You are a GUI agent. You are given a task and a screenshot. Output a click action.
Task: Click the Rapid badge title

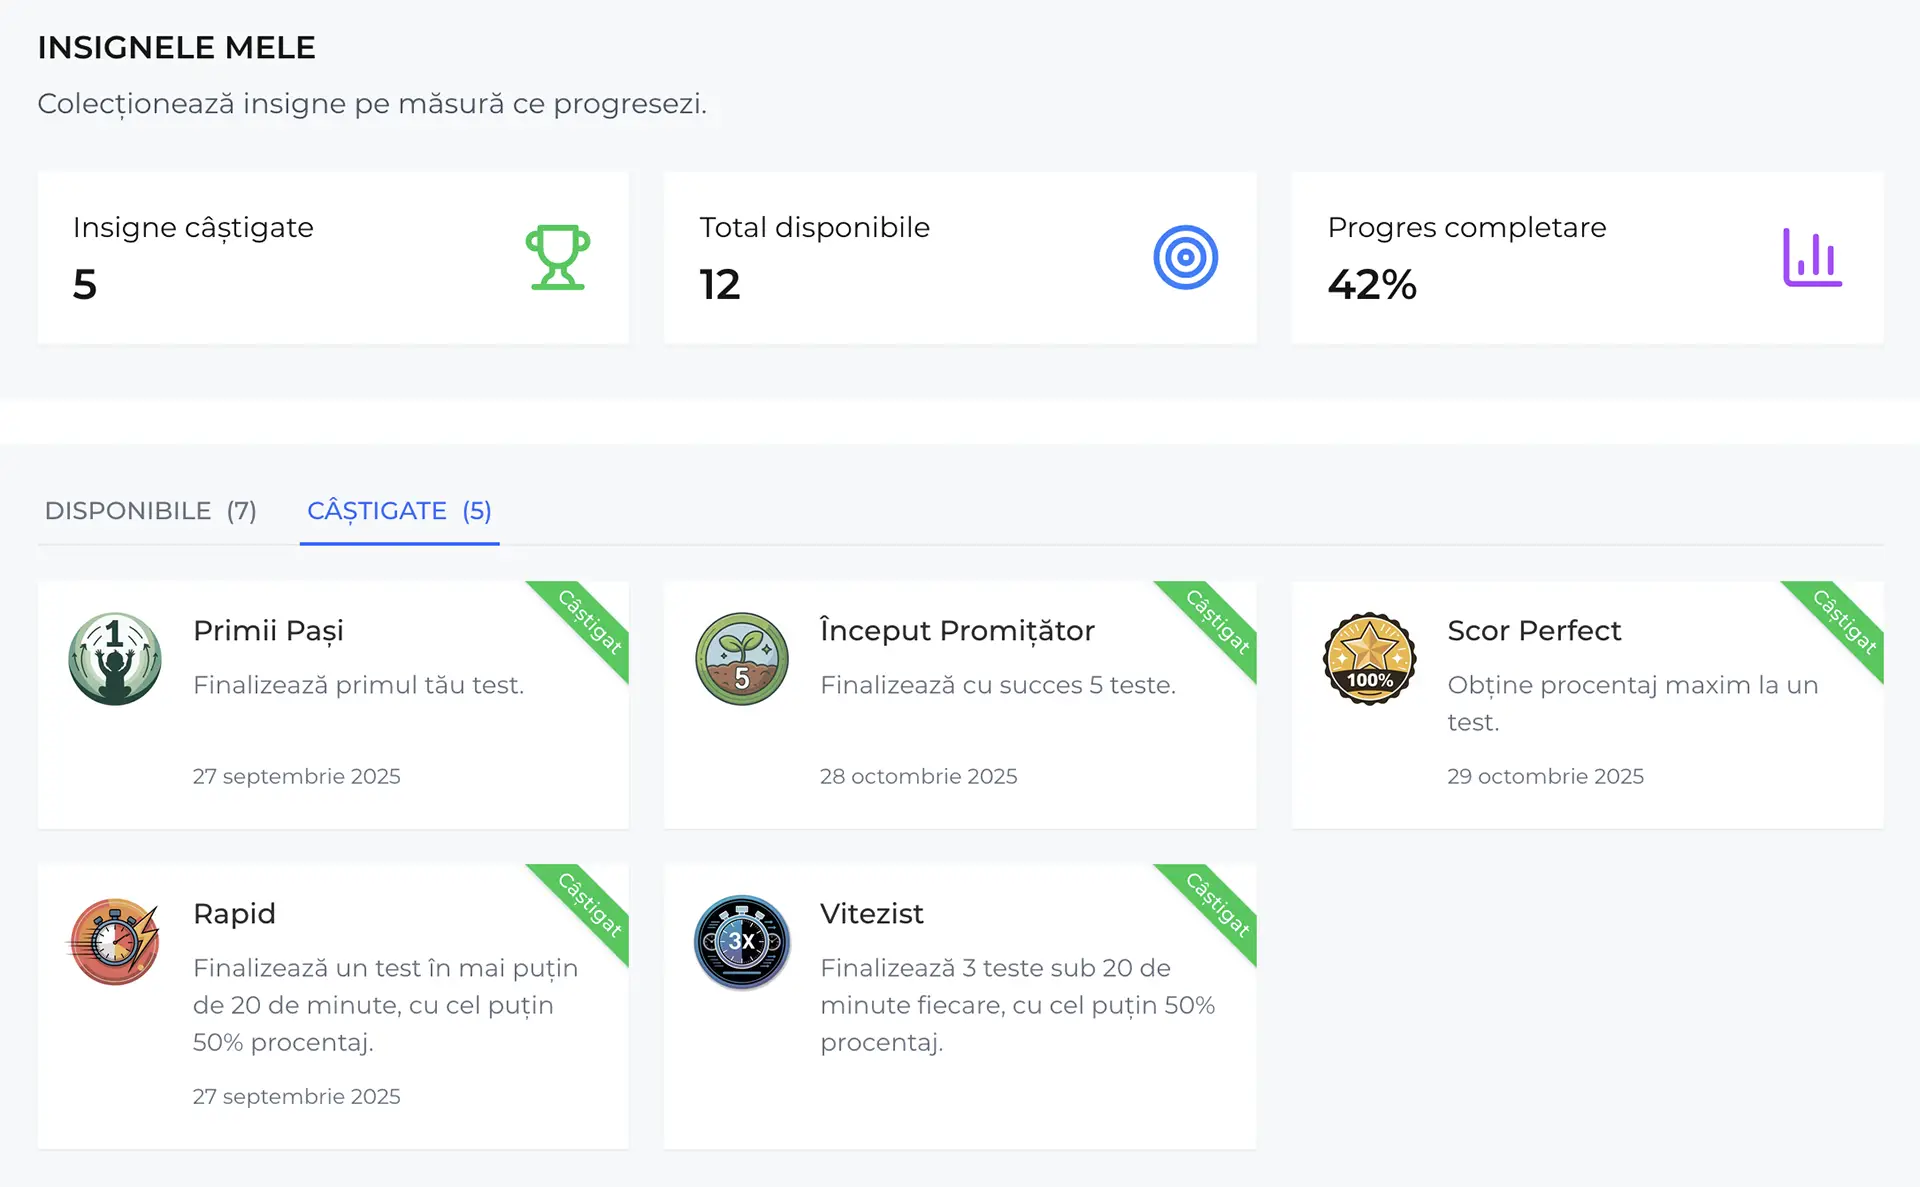tap(234, 914)
